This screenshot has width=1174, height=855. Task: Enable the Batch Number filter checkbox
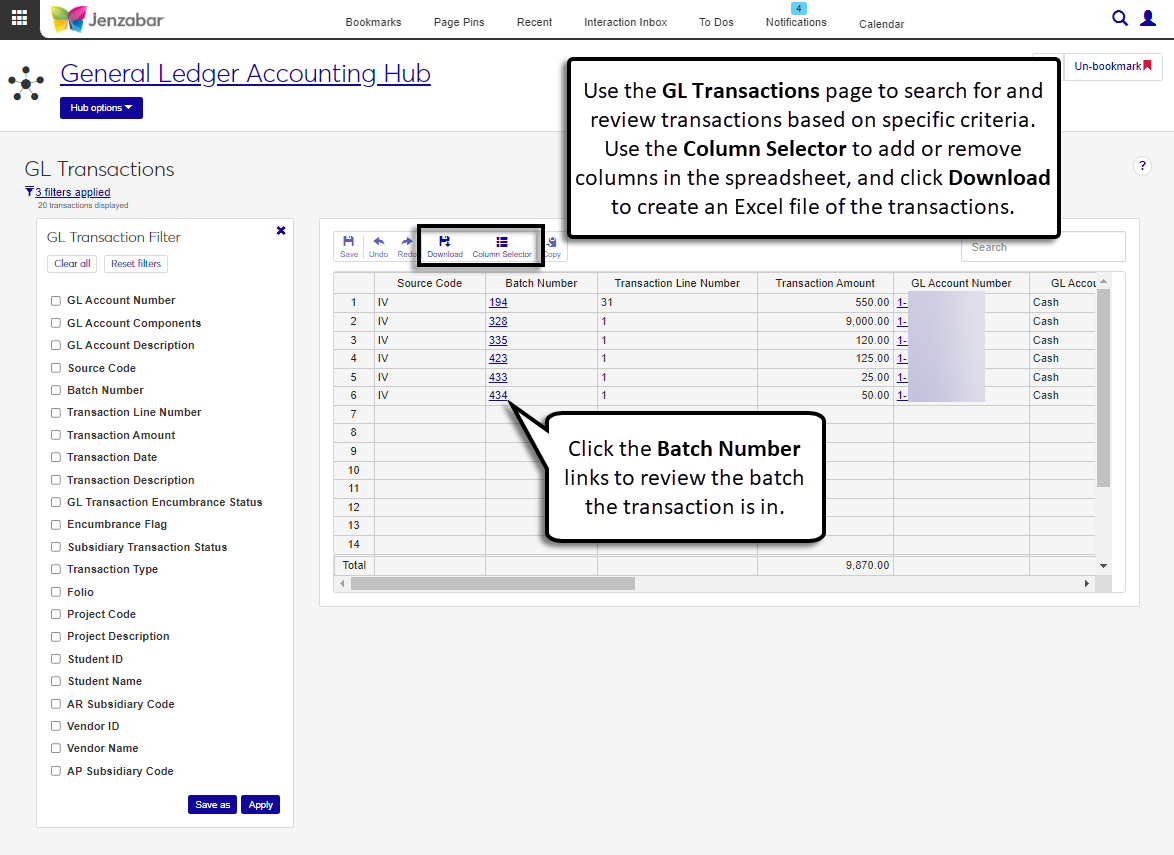pyautogui.click(x=55, y=390)
